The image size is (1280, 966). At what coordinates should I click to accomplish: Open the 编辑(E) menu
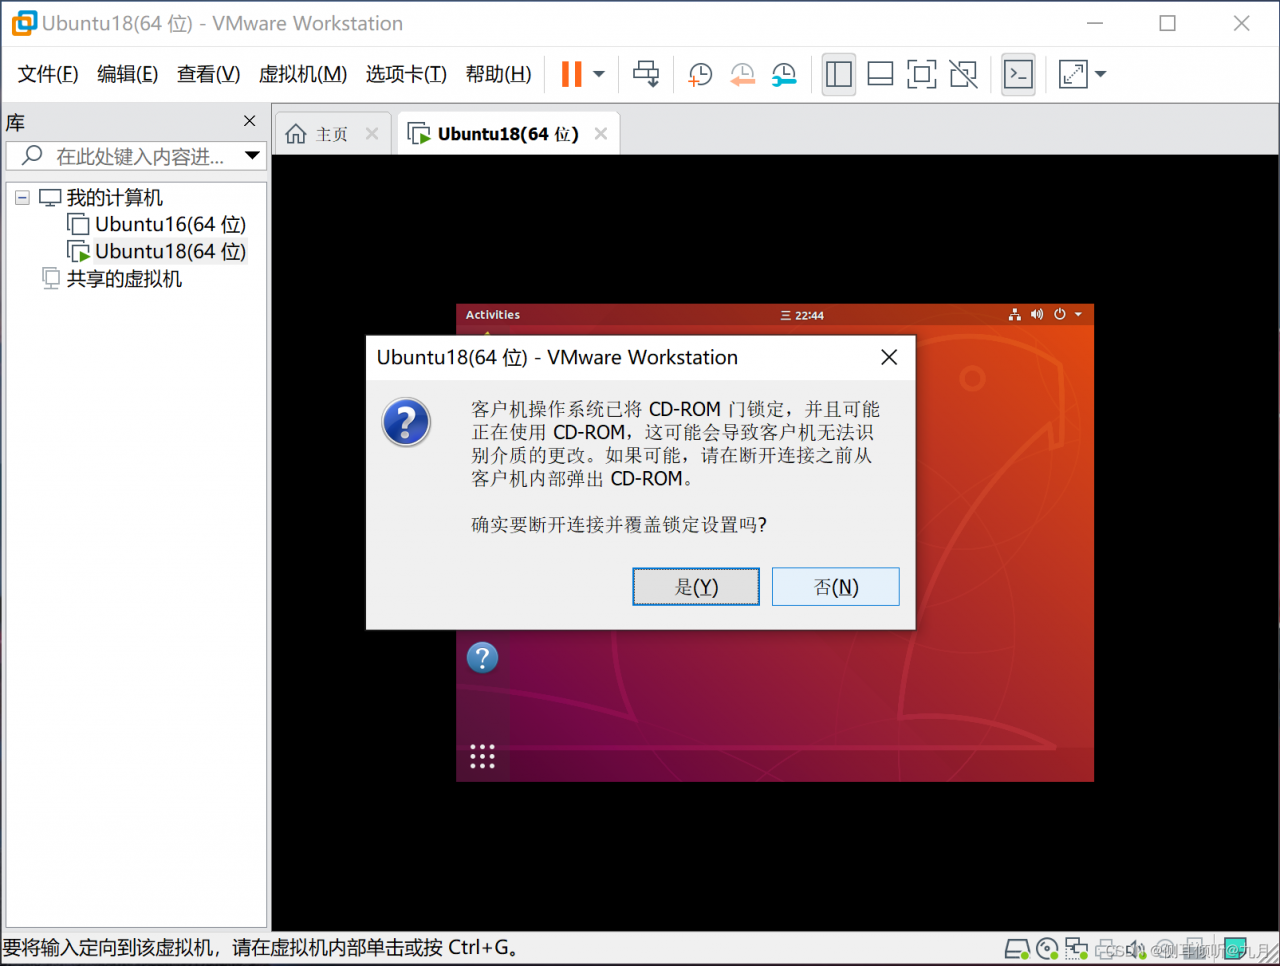click(127, 74)
